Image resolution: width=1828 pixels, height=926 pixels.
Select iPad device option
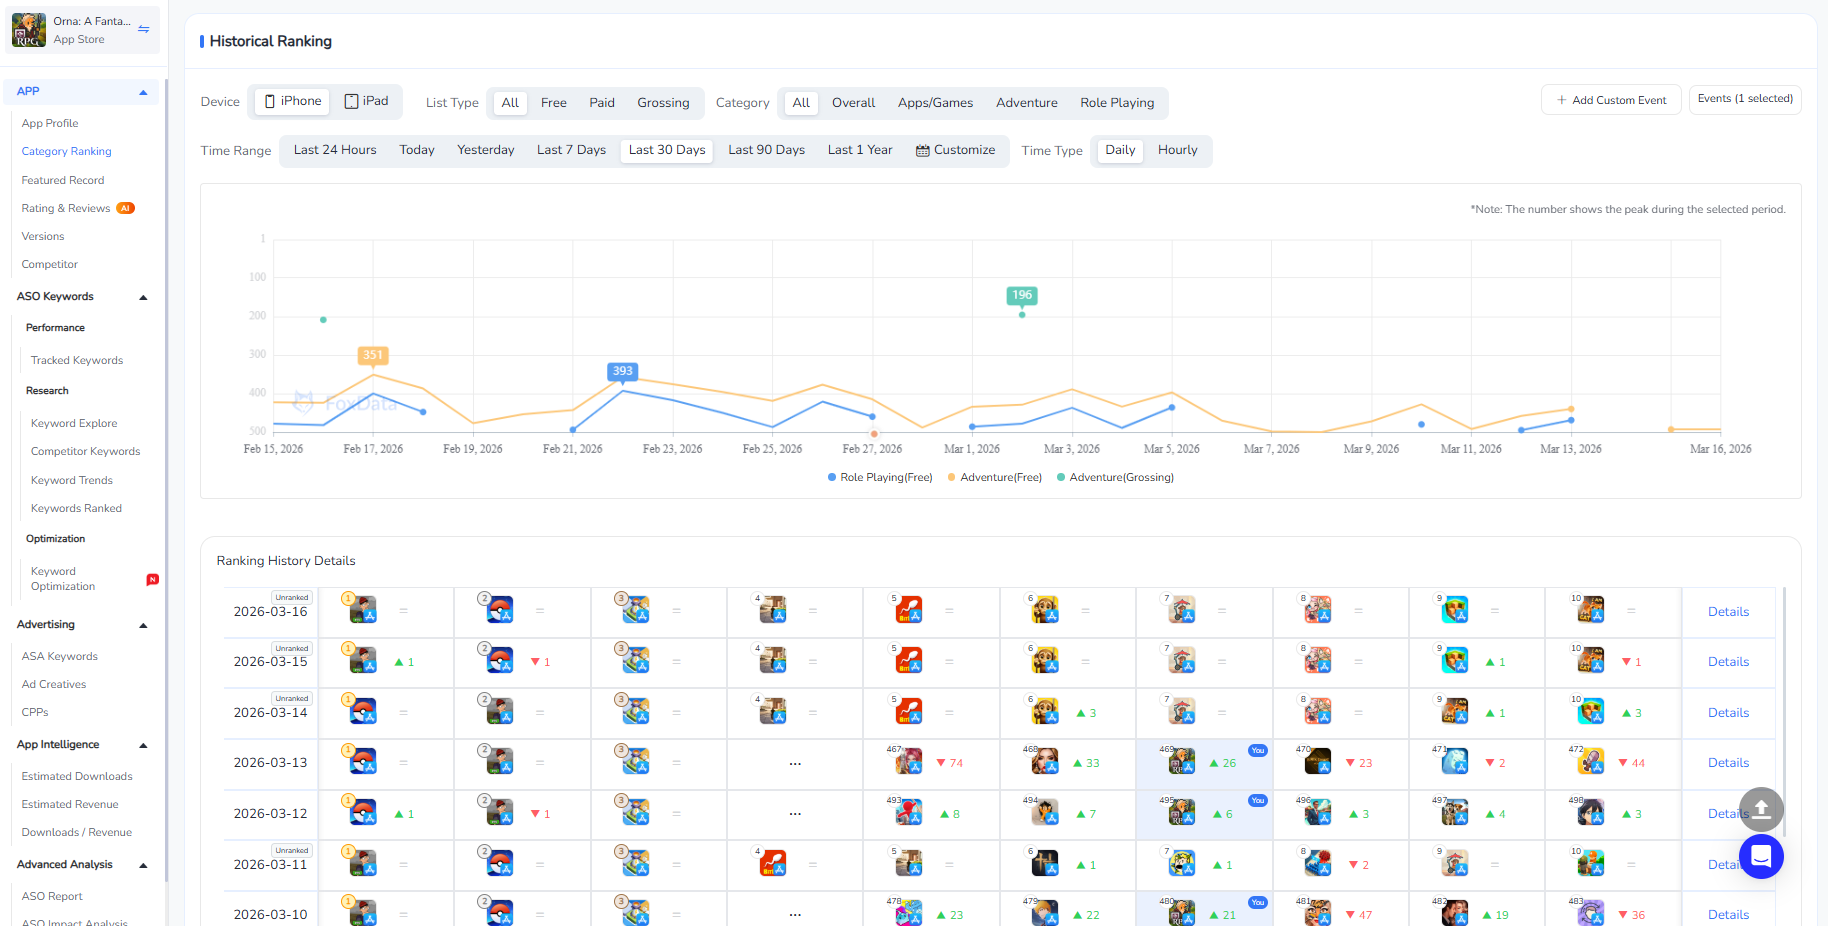click(366, 101)
